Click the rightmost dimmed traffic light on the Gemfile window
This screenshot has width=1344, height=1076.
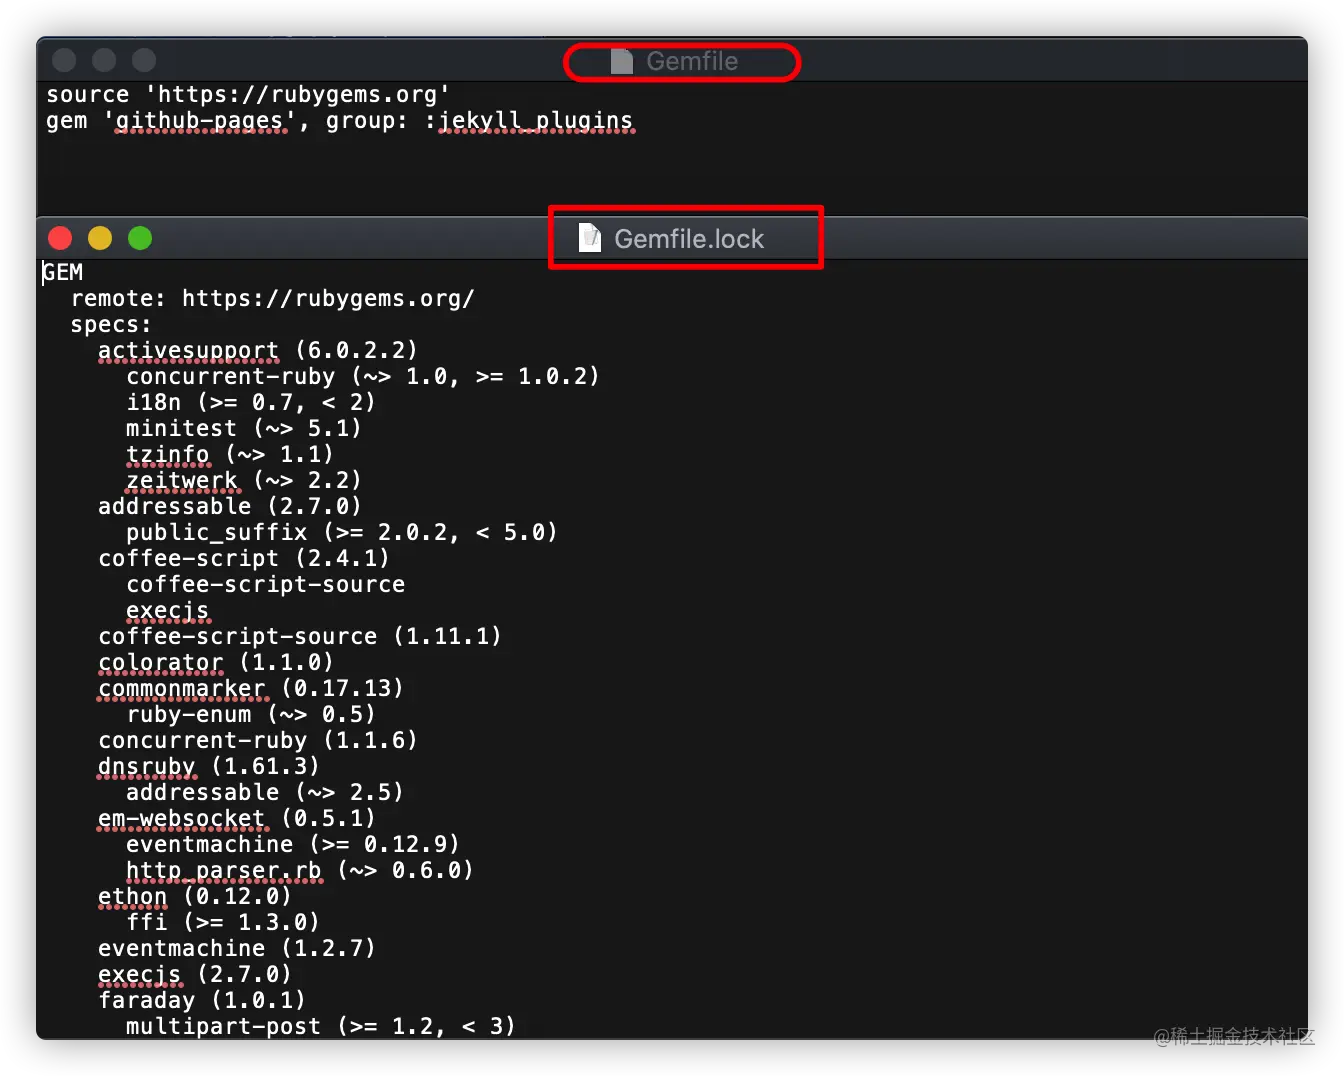point(144,60)
